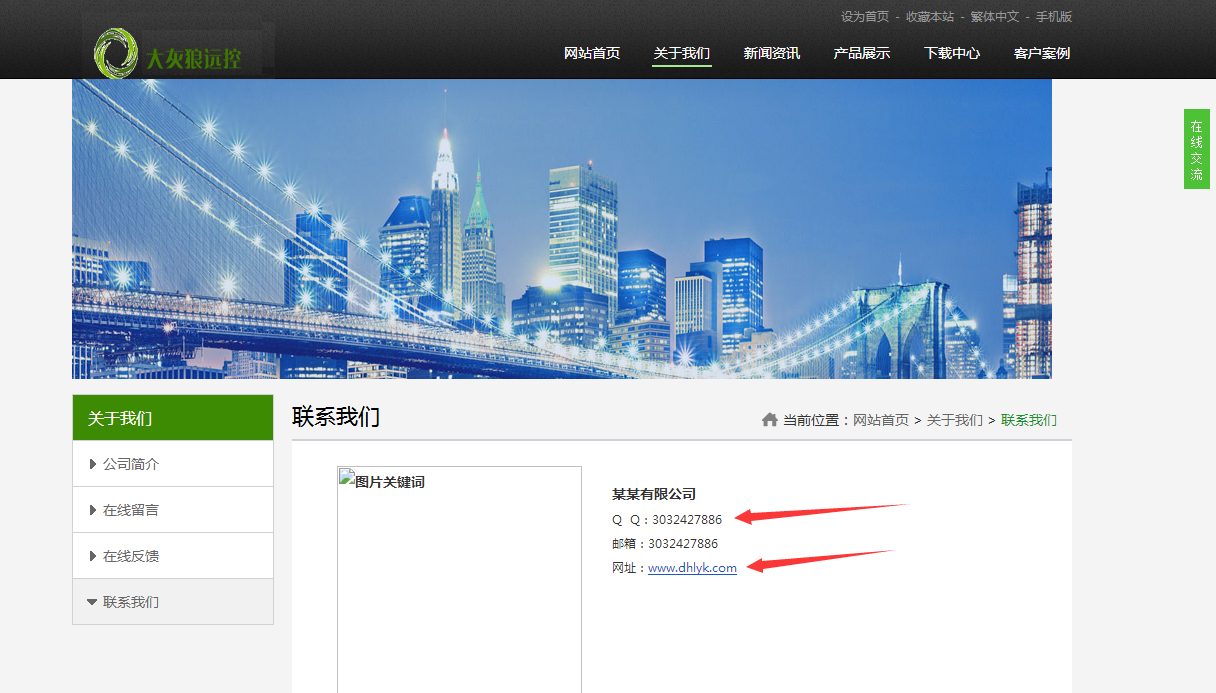Switch to 繁体中文 version
Screen dimensions: 1216x693
(x=994, y=16)
